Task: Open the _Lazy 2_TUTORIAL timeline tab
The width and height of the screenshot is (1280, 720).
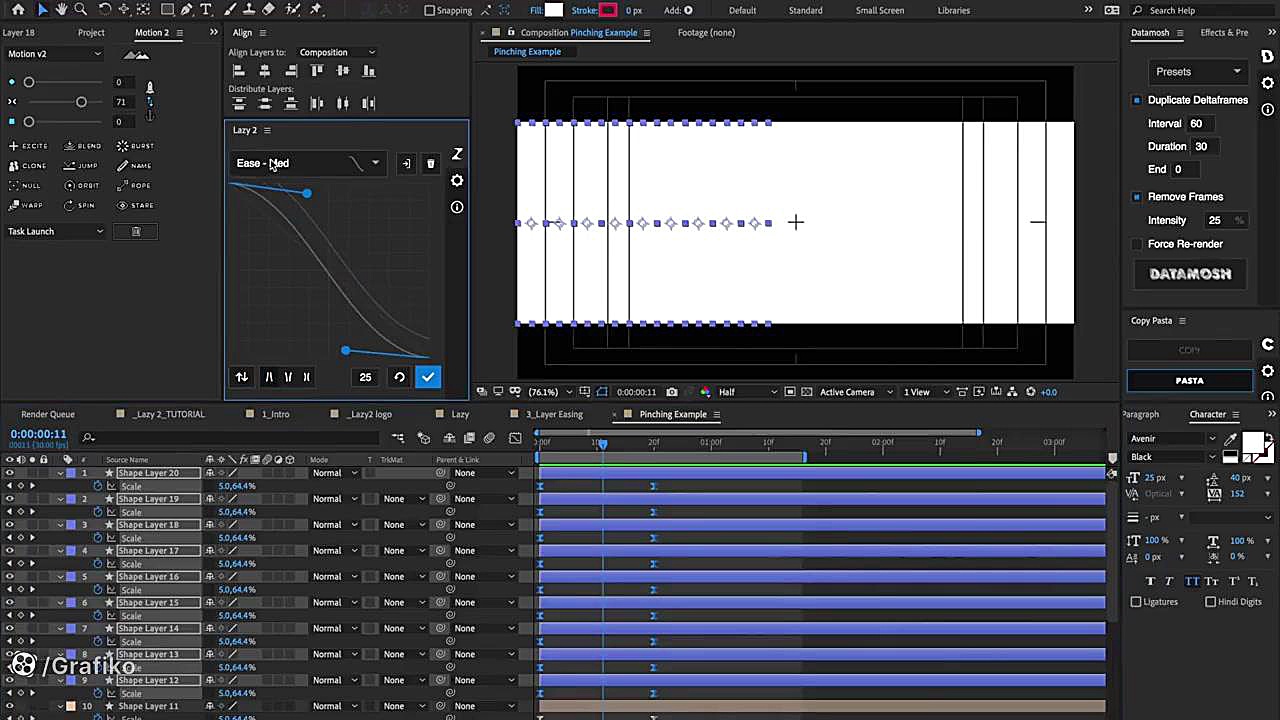Action: click(x=169, y=414)
